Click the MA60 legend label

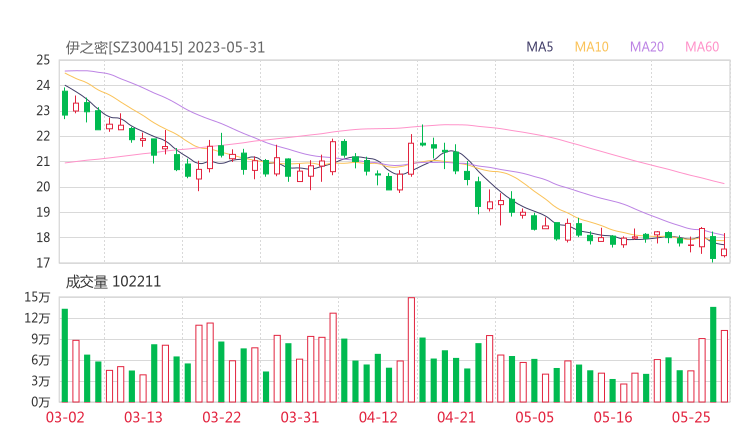click(702, 47)
